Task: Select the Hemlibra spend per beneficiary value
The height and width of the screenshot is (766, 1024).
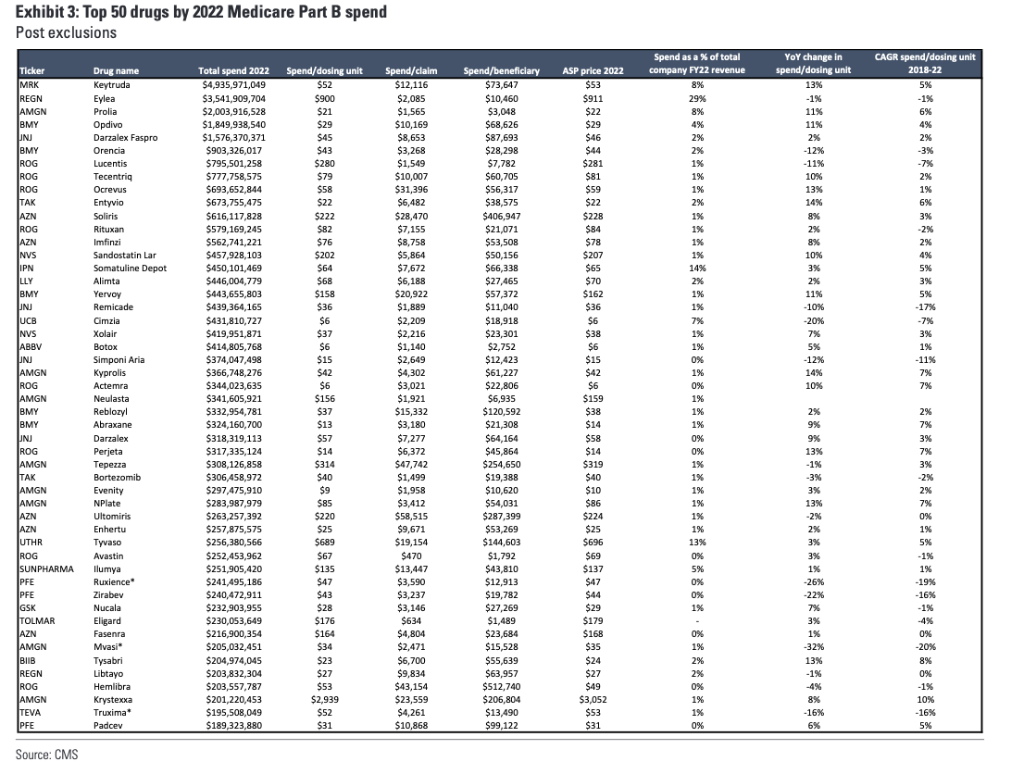Action: [502, 686]
